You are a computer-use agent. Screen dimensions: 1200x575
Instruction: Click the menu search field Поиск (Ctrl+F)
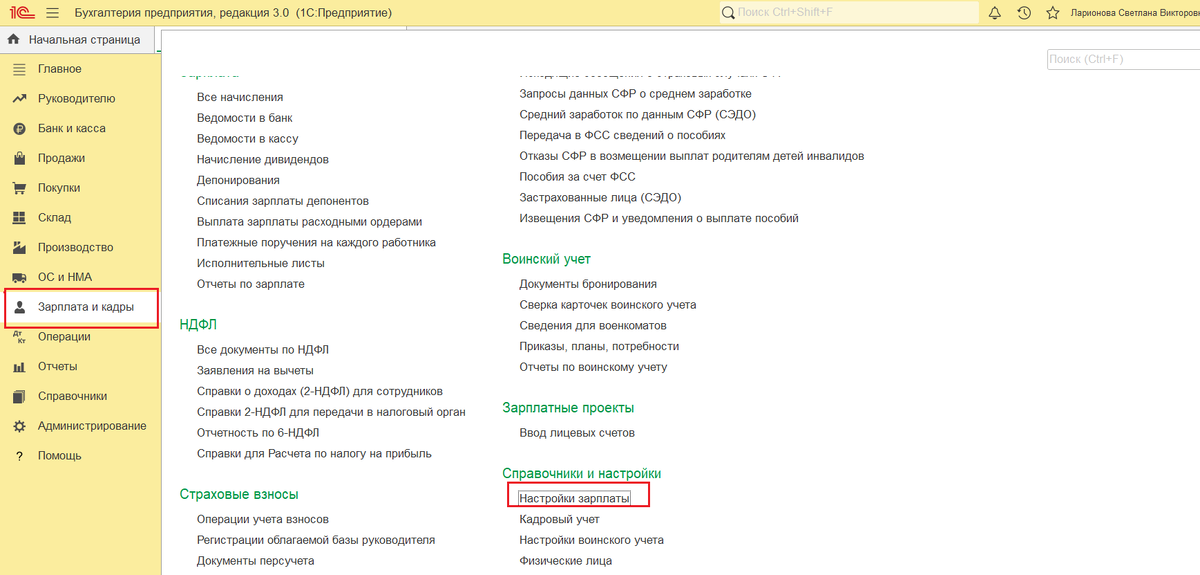coord(1123,60)
